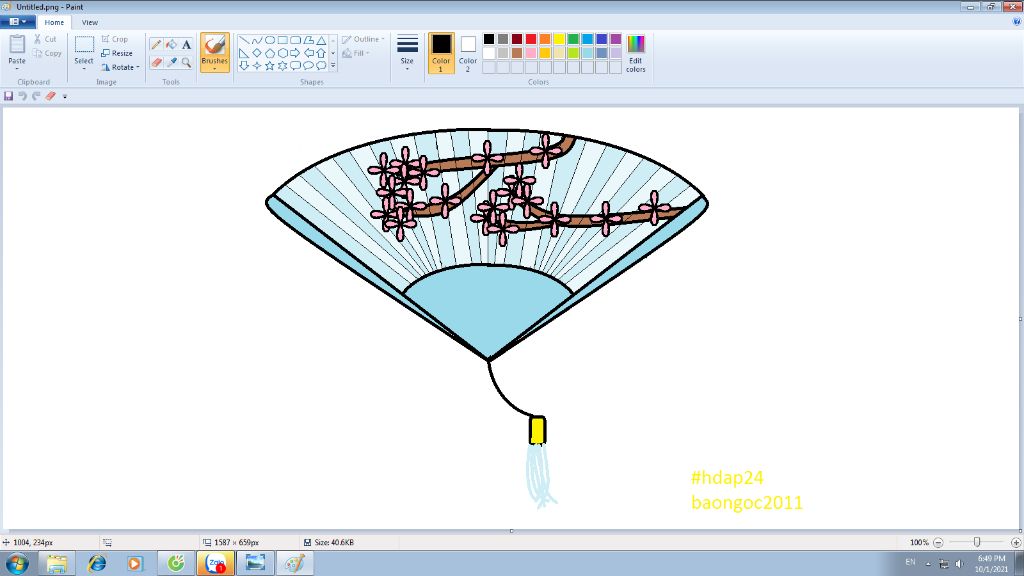Click the zoom in plus button
The image size is (1024, 576).
[x=1016, y=542]
